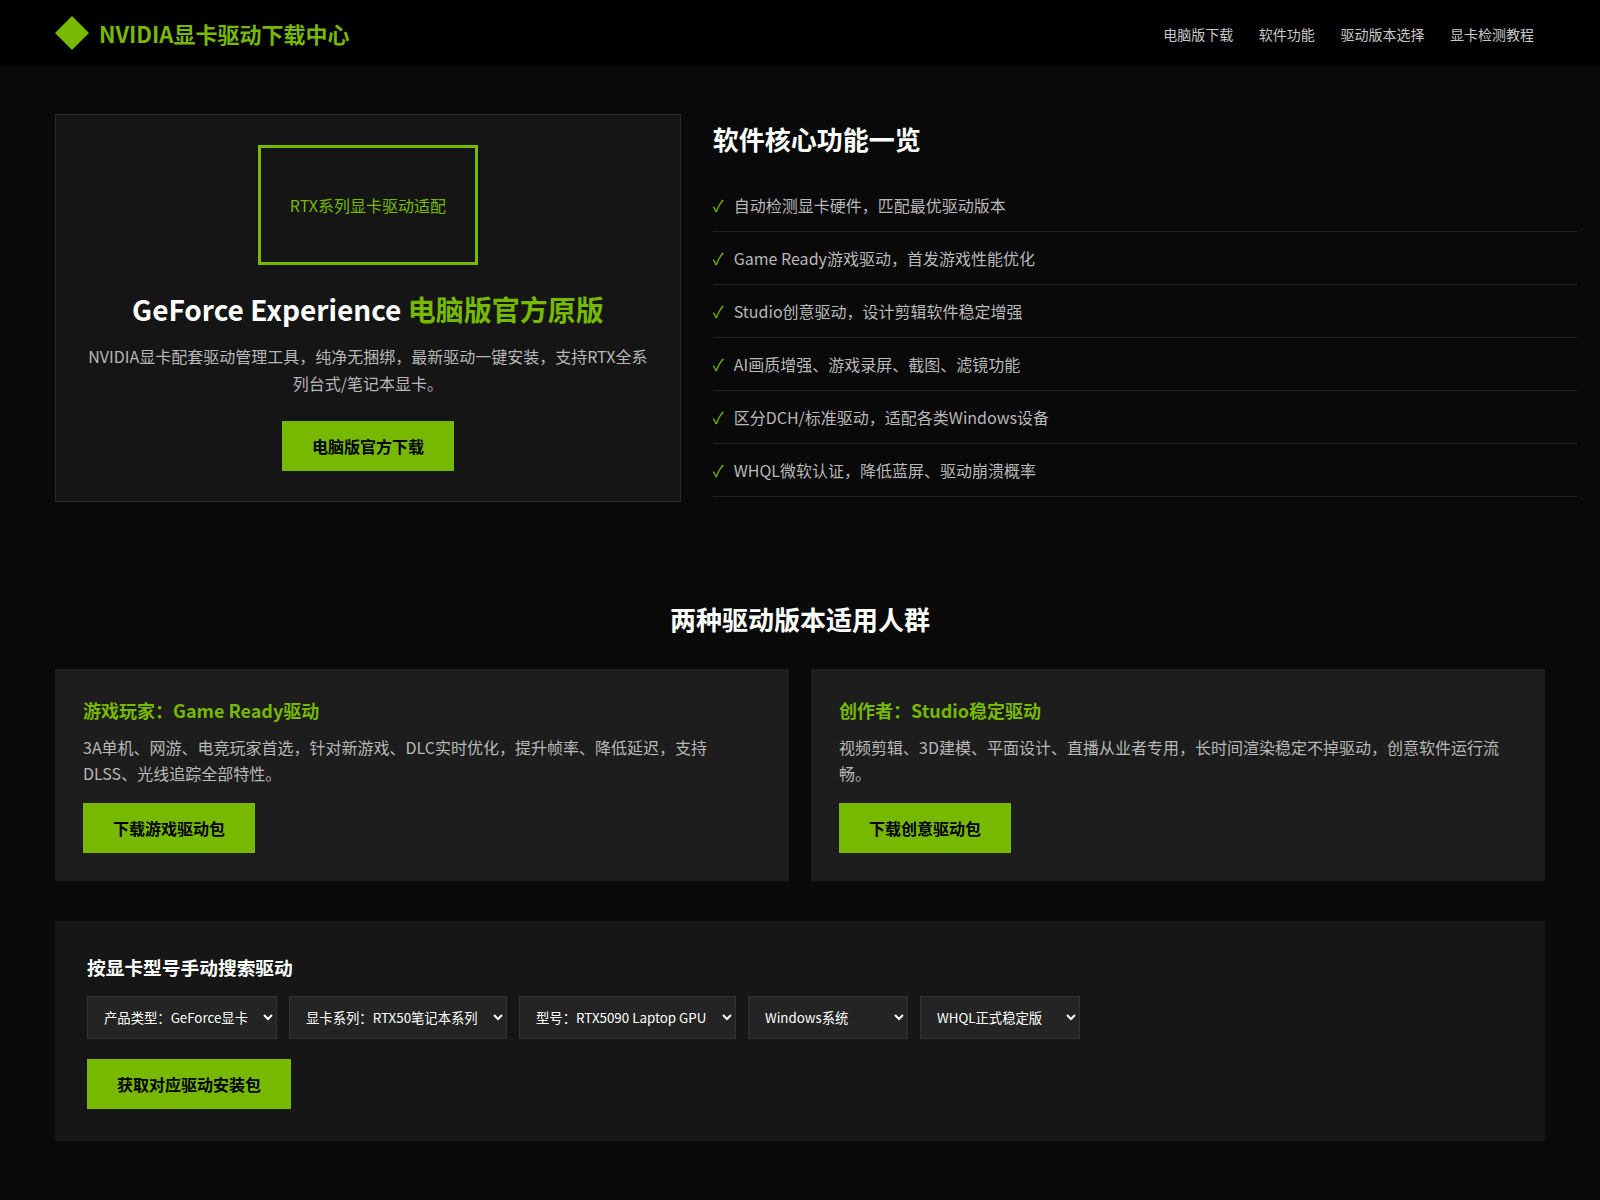The image size is (1600, 1200).
Task: Click the Studio创意驱动 feature line
Action: tap(1144, 312)
